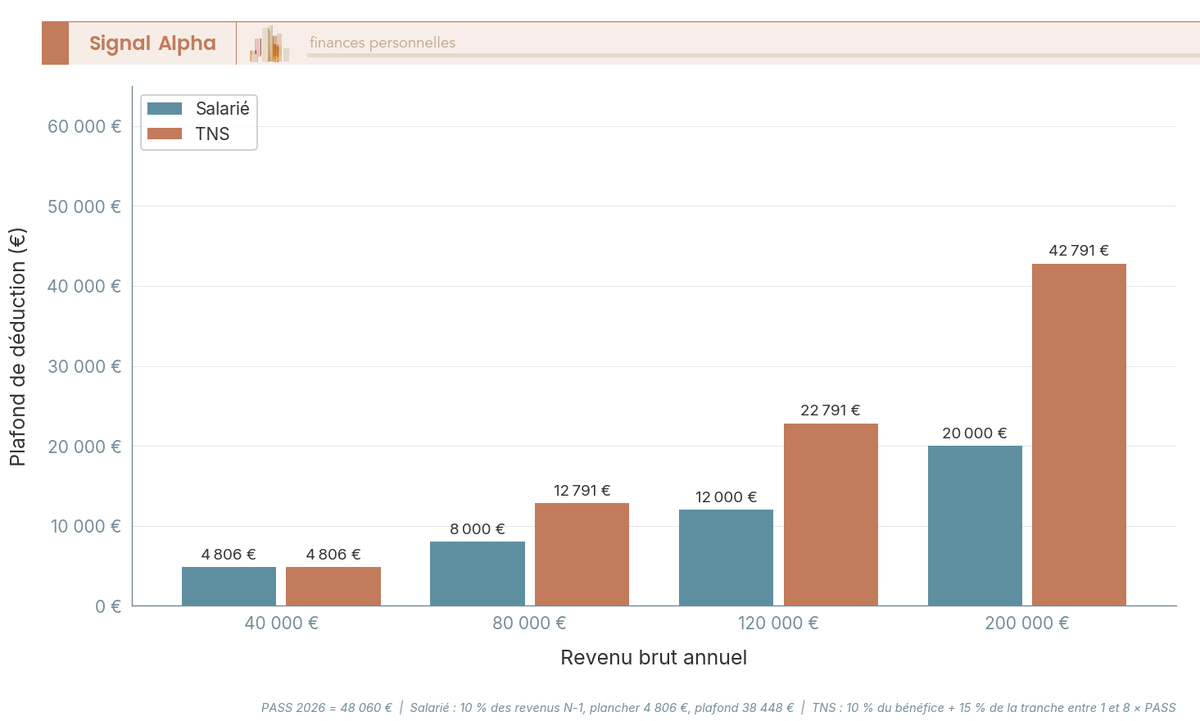Click the small bar-chart emblem in the header
Screen dimensions: 1200x721
point(268,43)
